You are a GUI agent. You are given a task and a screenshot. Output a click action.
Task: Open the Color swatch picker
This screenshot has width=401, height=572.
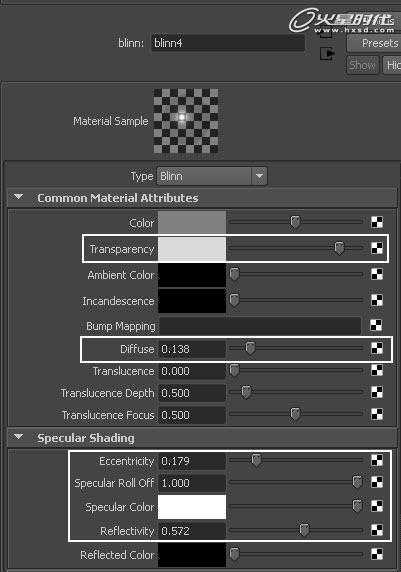(x=192, y=222)
